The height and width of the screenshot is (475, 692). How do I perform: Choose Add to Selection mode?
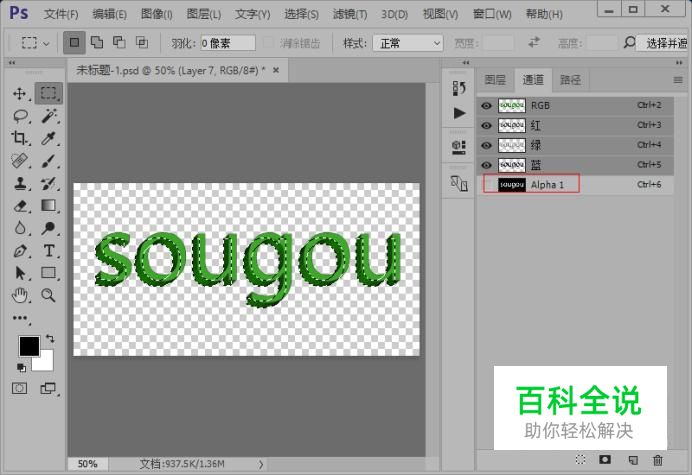point(97,42)
